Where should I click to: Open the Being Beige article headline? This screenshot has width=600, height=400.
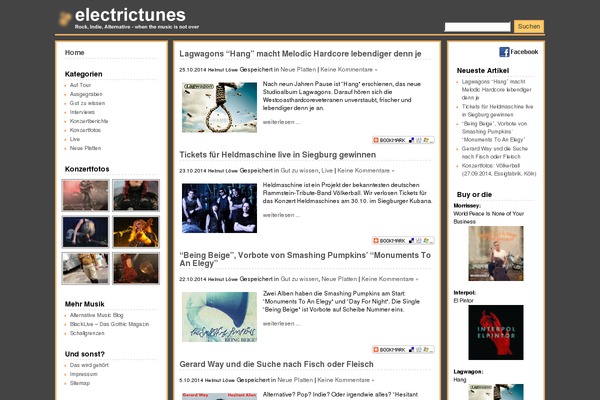[305, 259]
